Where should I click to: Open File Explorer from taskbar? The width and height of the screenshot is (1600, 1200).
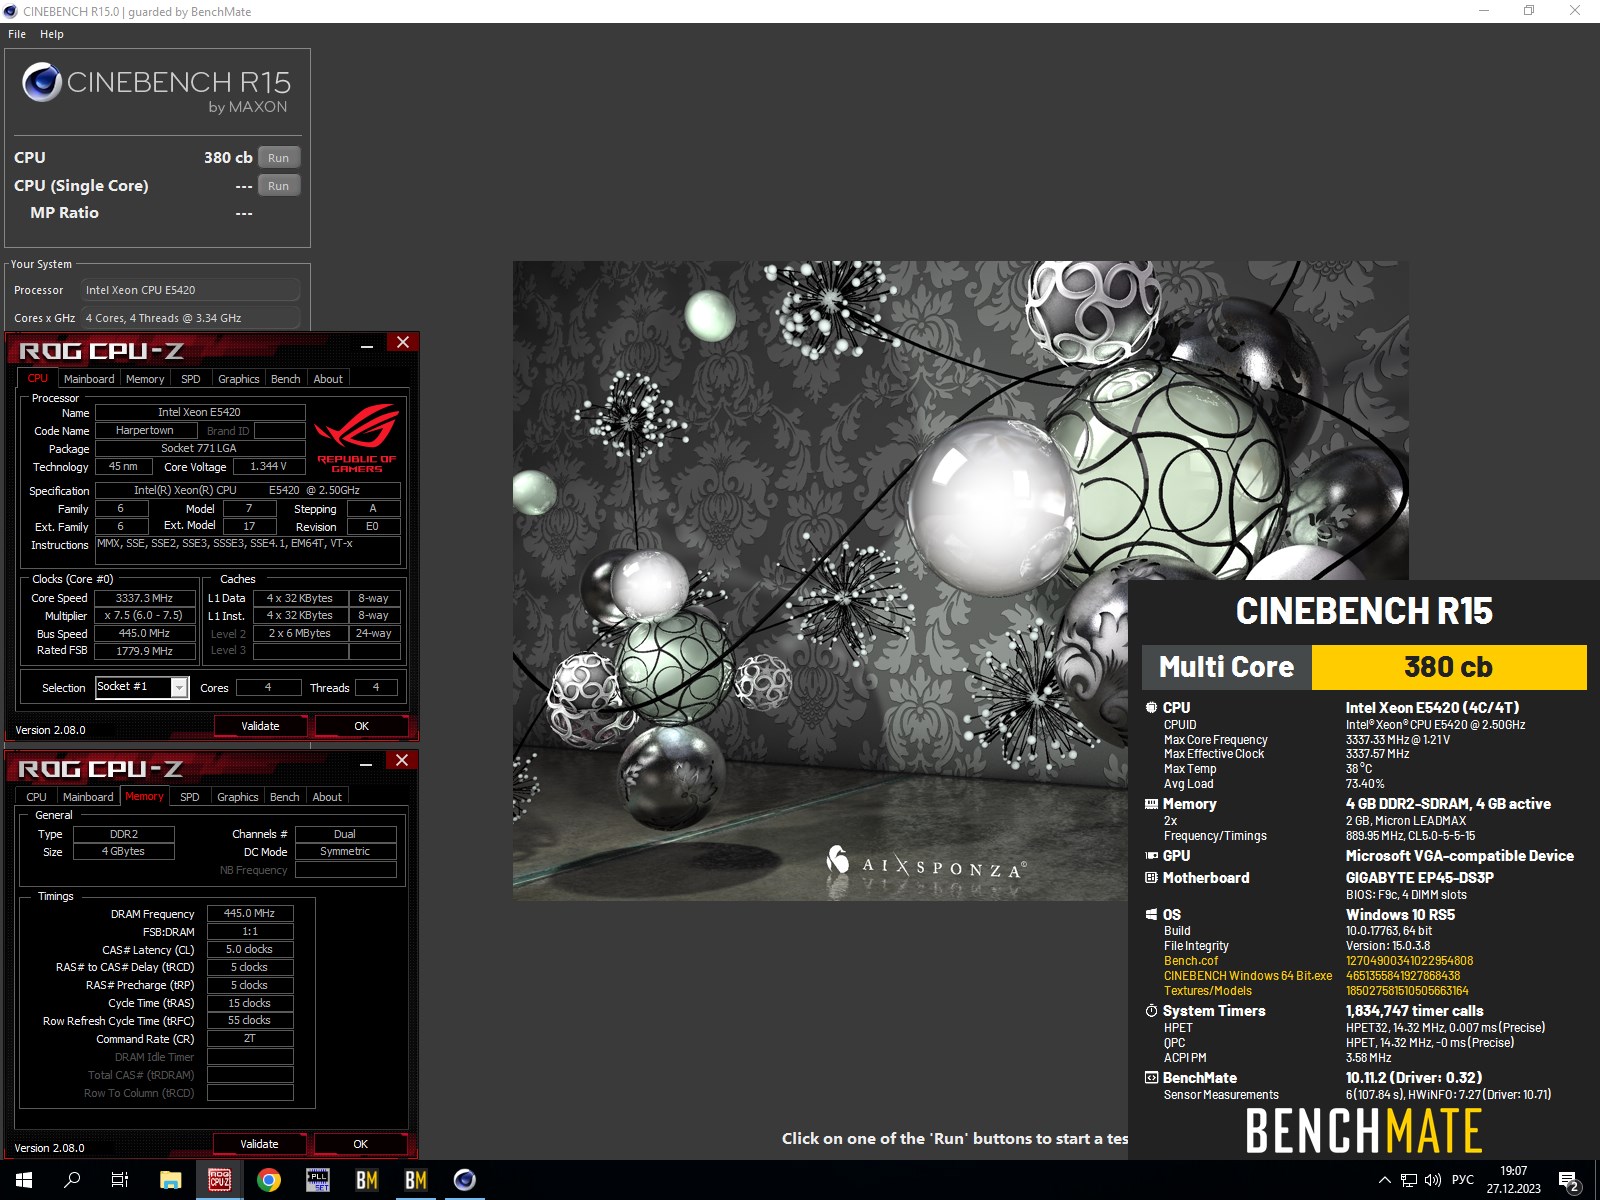coord(171,1180)
